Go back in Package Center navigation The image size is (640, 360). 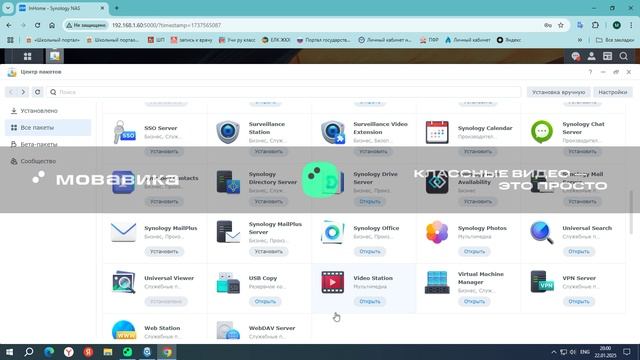click(11, 92)
